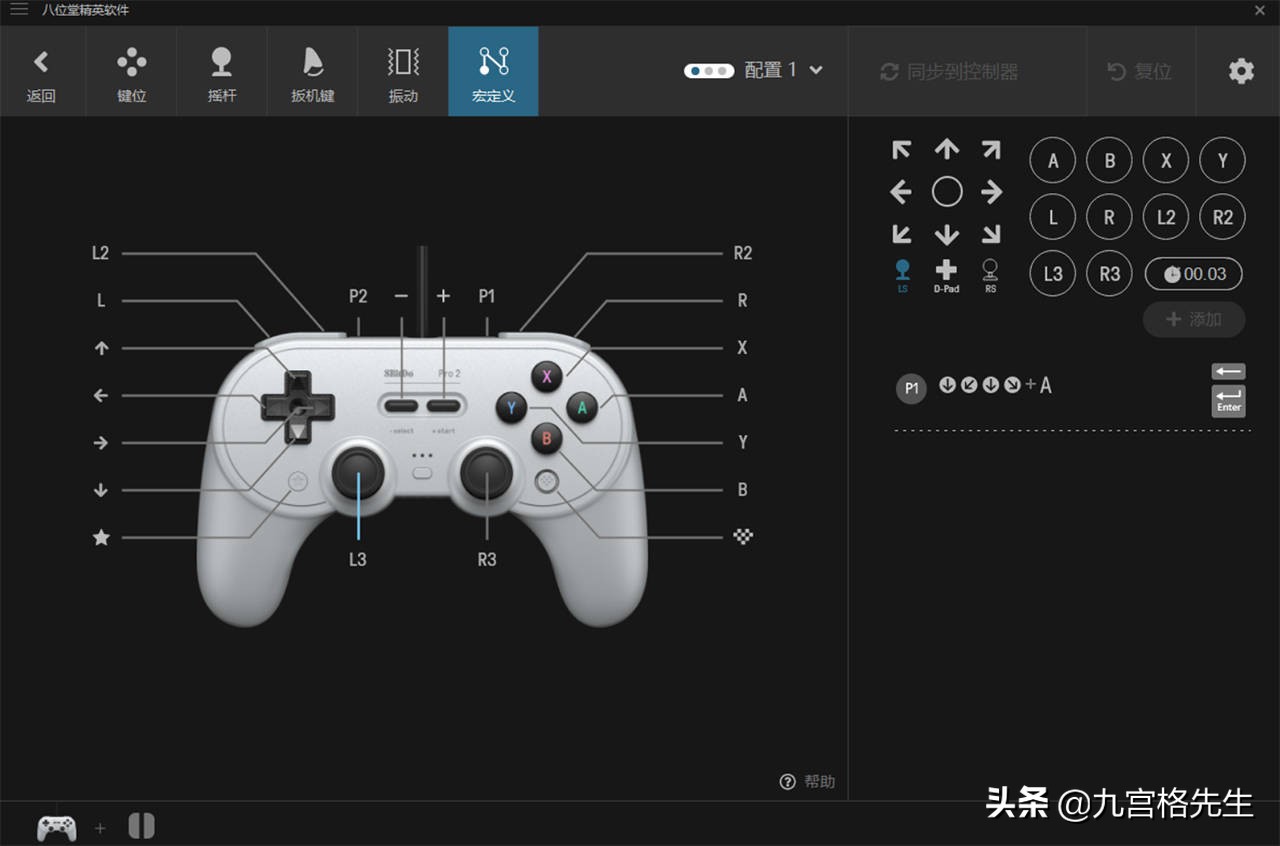Click the gamepad icon in bottom bar
1280x846 pixels.
[57, 826]
